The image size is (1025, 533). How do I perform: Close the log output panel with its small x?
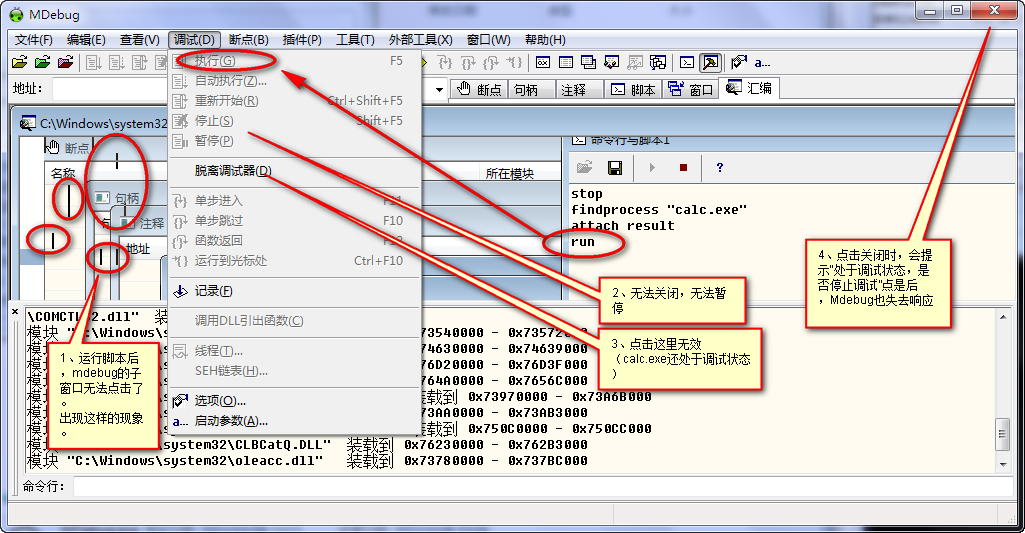[16, 312]
